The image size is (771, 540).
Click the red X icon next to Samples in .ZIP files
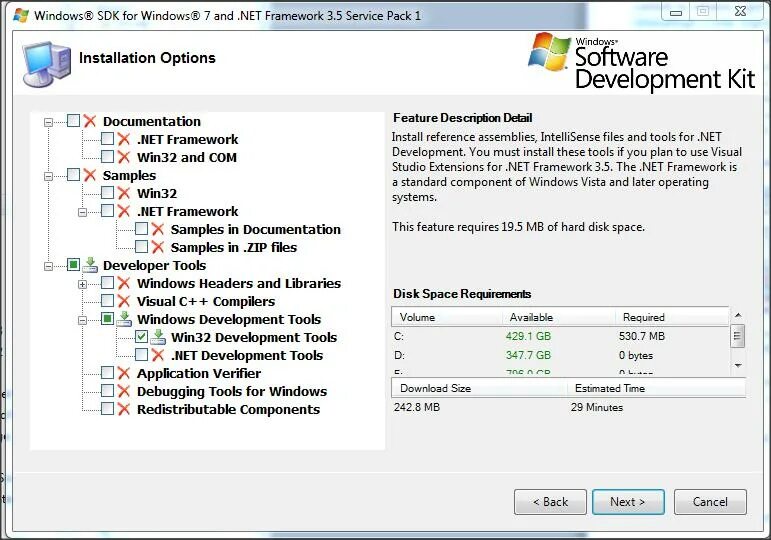pos(158,247)
